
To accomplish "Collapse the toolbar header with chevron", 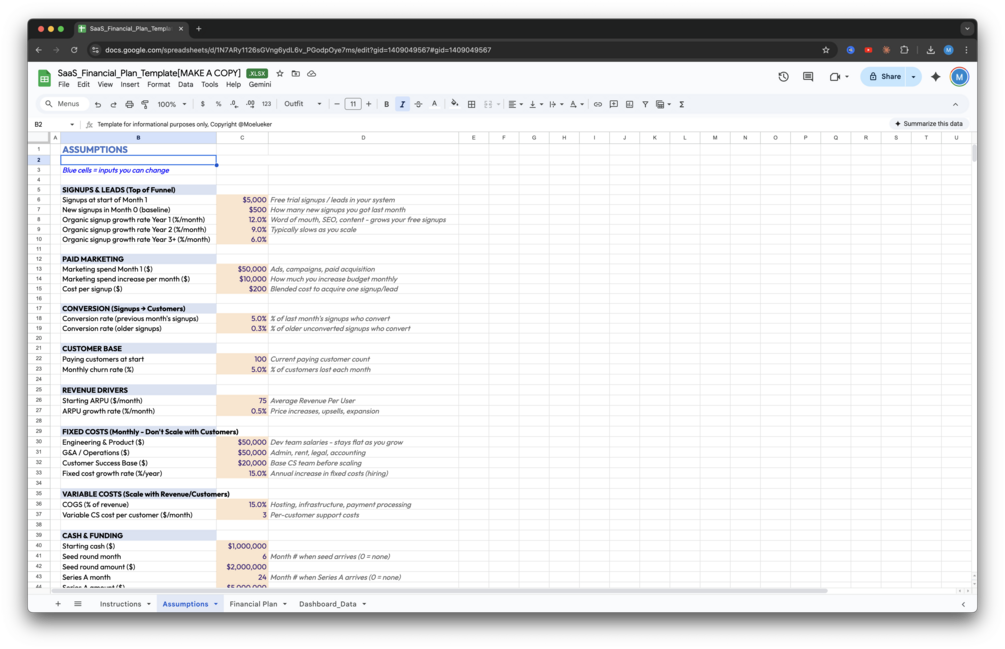I will pos(956,104).
